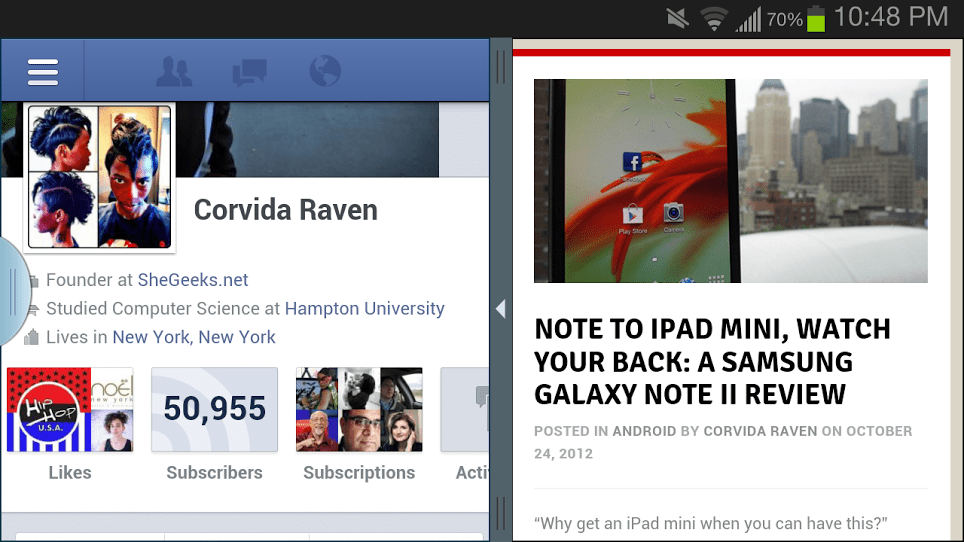Open the Likes thumbnail tile
This screenshot has width=964, height=542.
pyautogui.click(x=70, y=410)
